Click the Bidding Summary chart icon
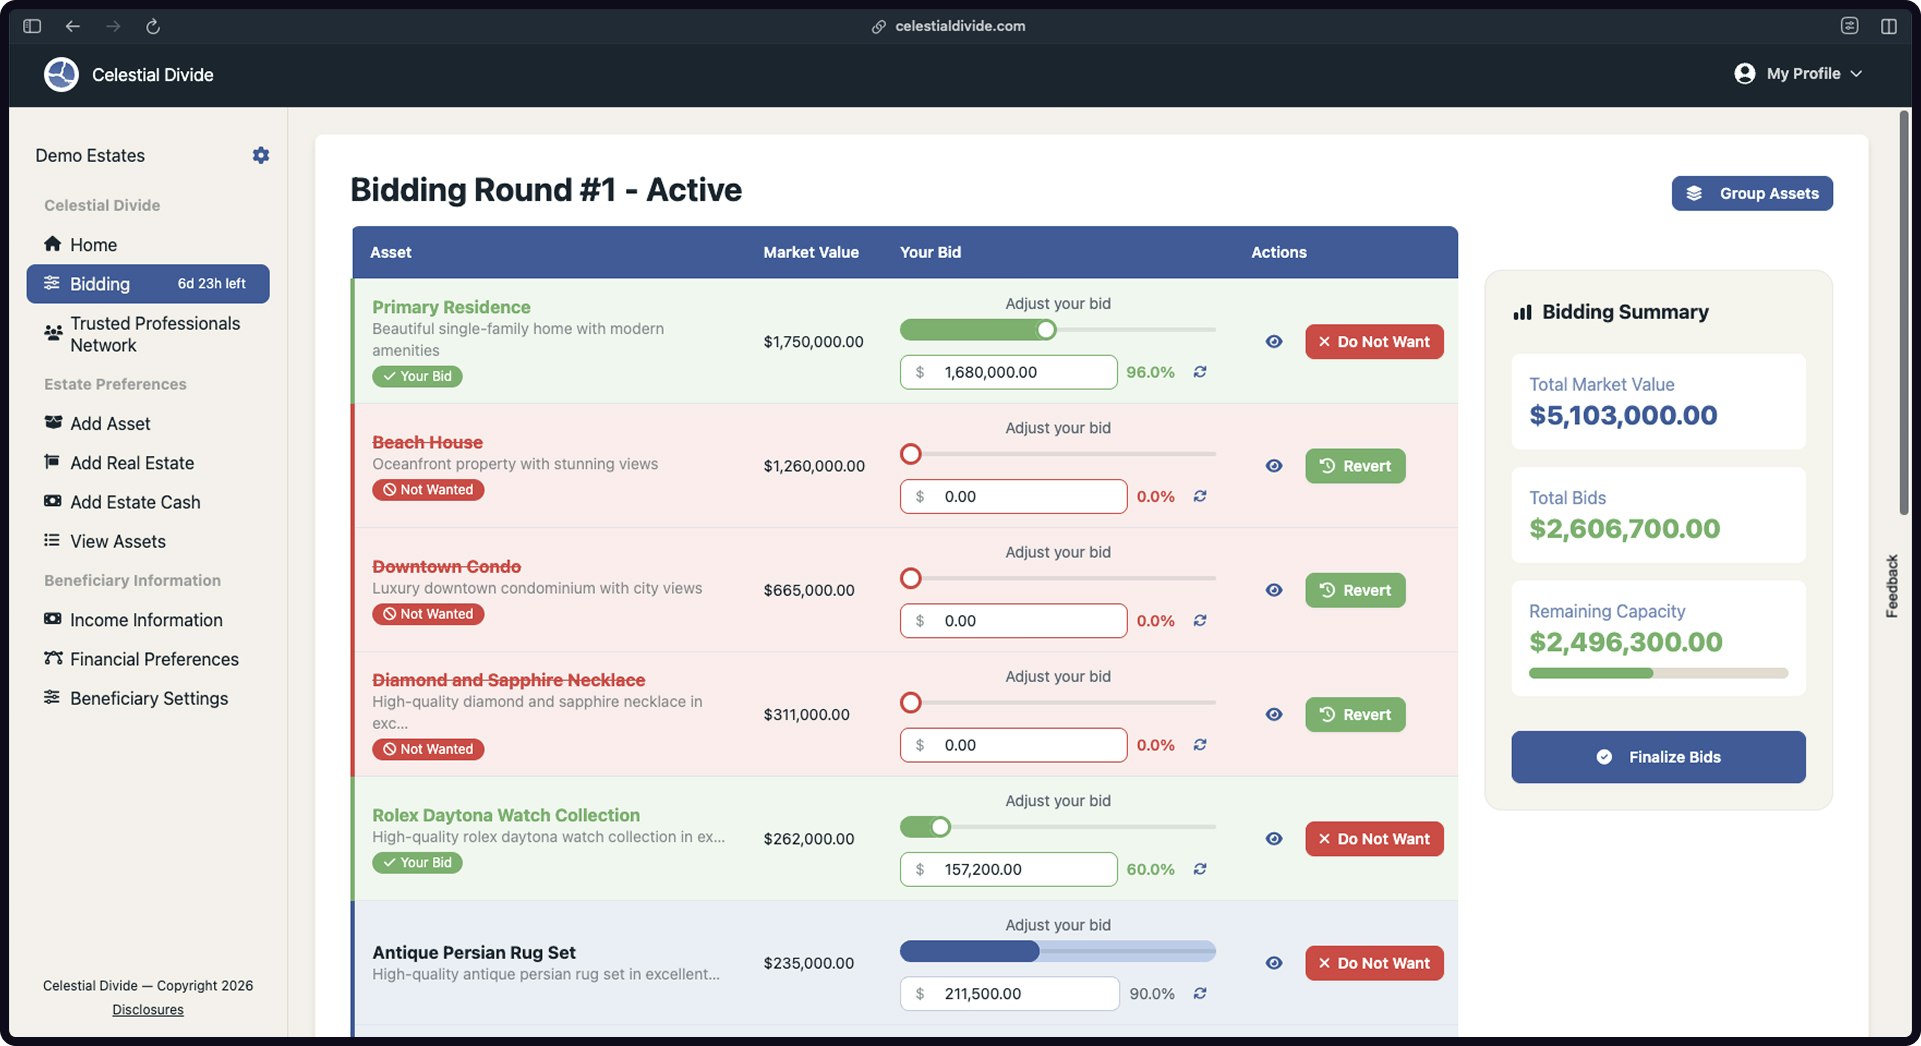 1522,312
